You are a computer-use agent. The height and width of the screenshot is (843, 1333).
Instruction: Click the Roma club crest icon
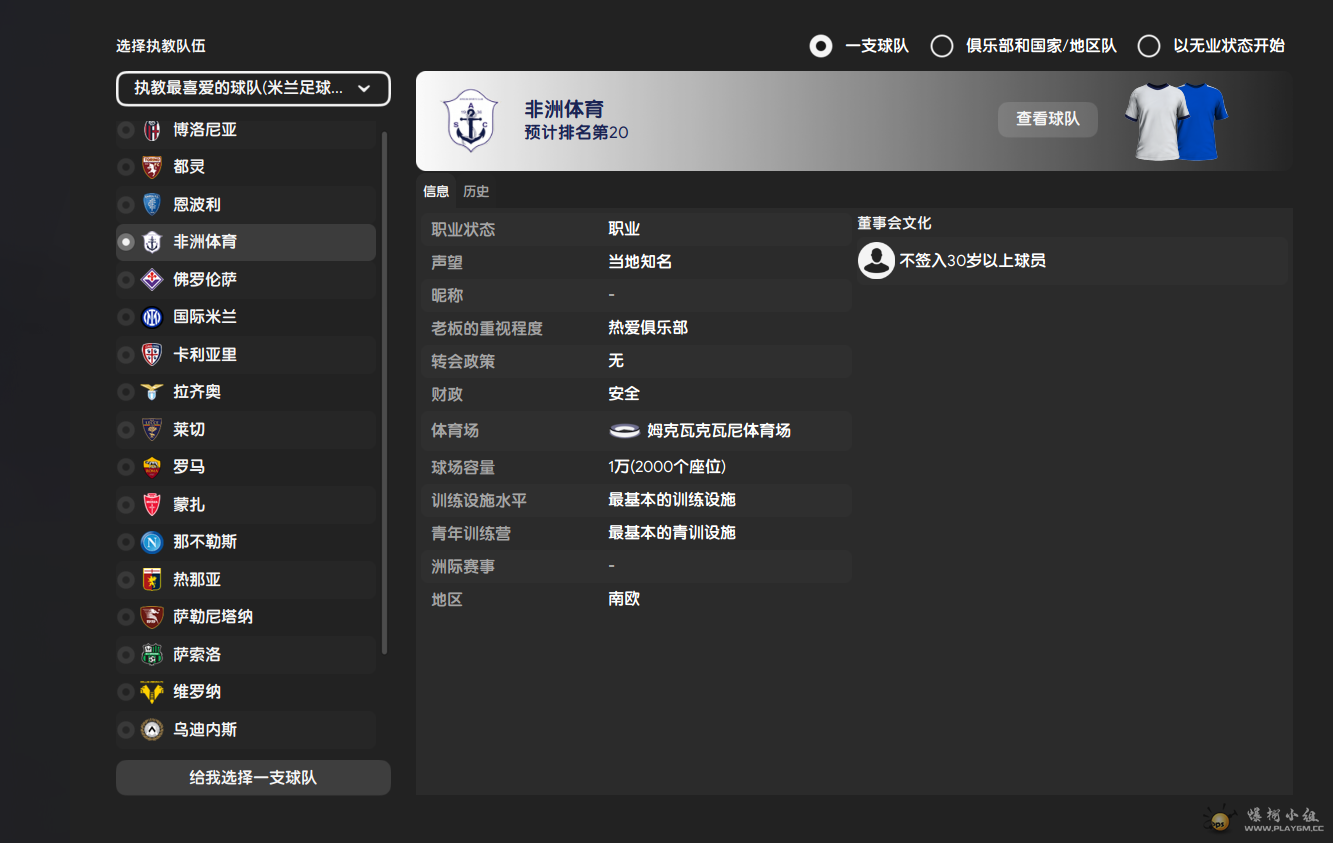pos(152,467)
